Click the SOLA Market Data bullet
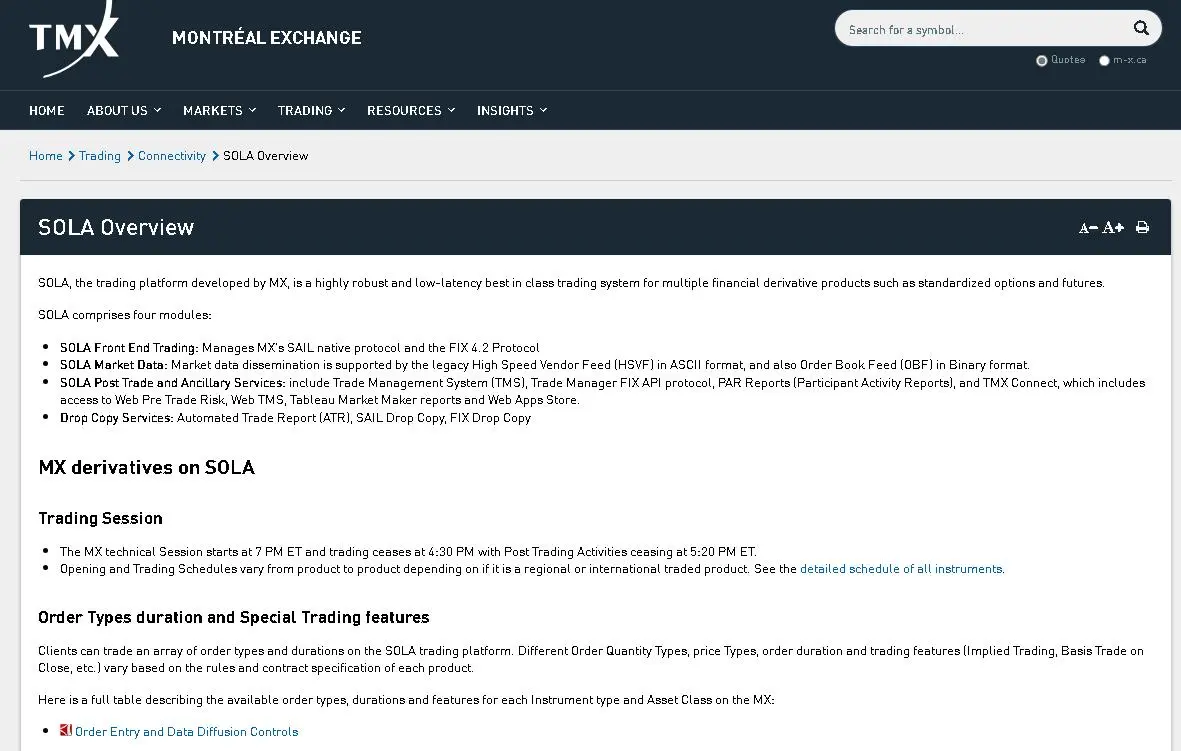 tap(545, 365)
